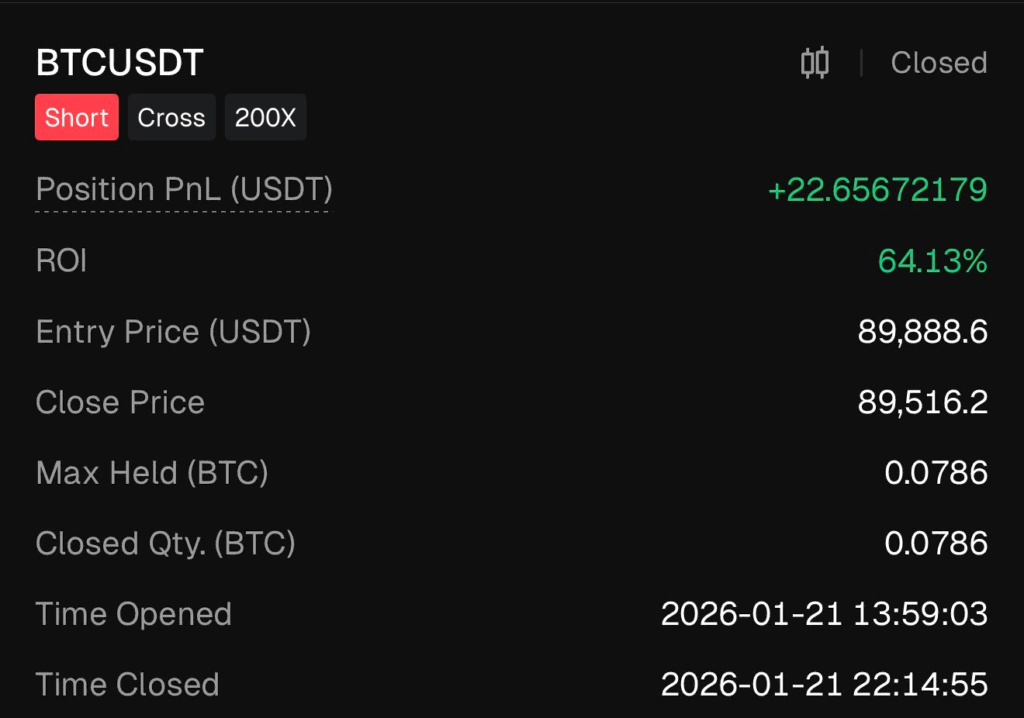Tap the Closed Qty. 0.0786 value
Image resolution: width=1024 pixels, height=718 pixels.
[x=936, y=543]
